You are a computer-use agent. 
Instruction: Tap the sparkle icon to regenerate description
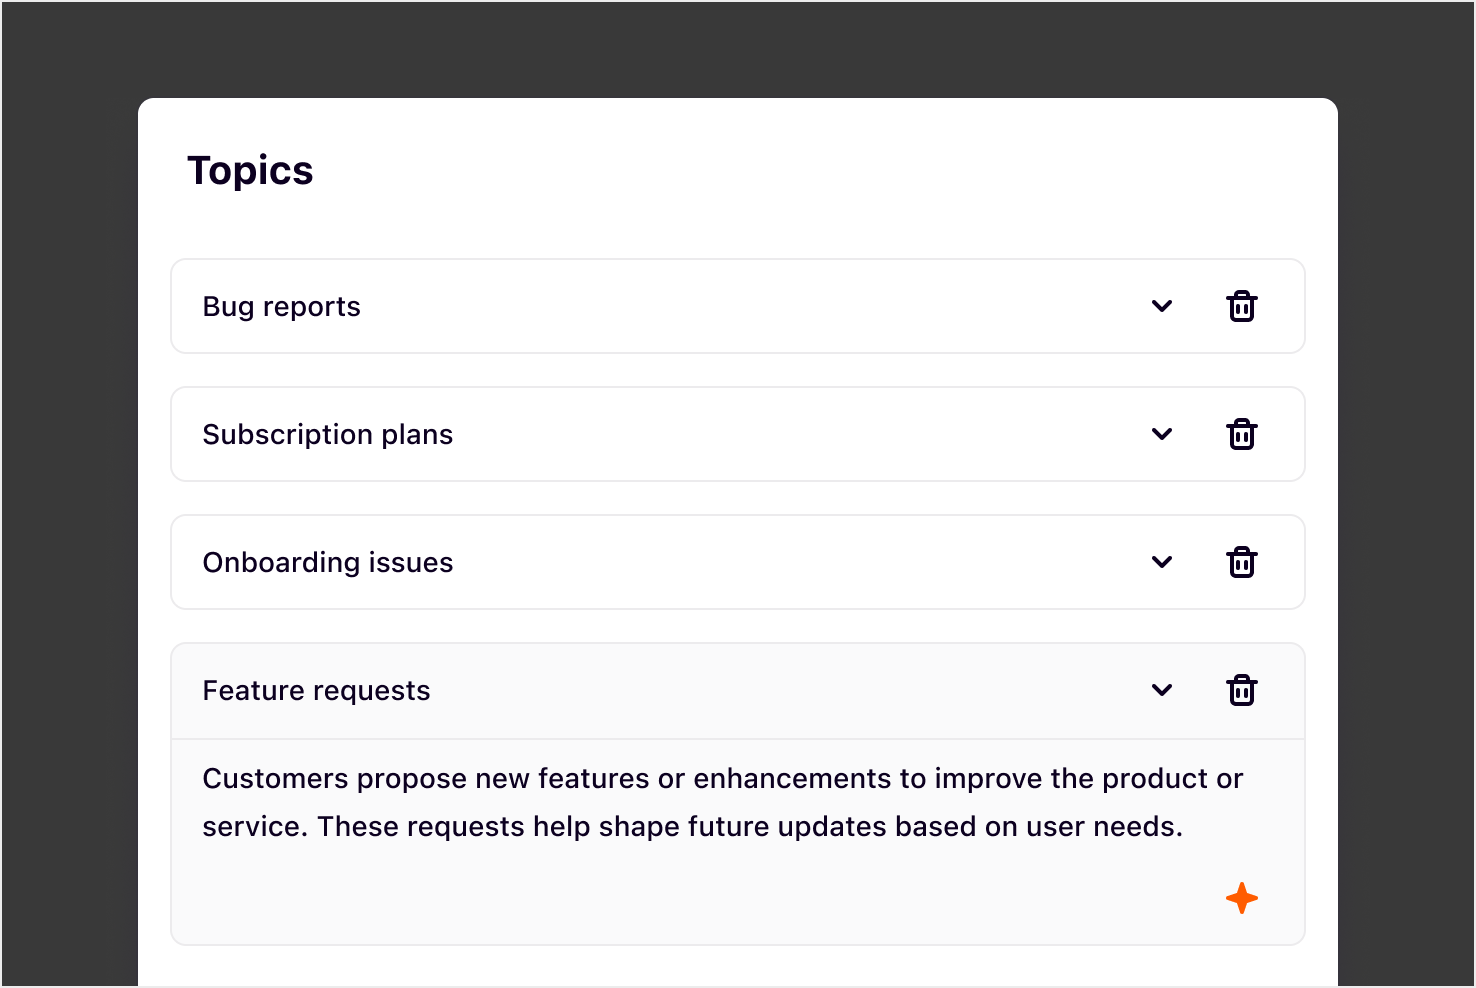point(1241,898)
